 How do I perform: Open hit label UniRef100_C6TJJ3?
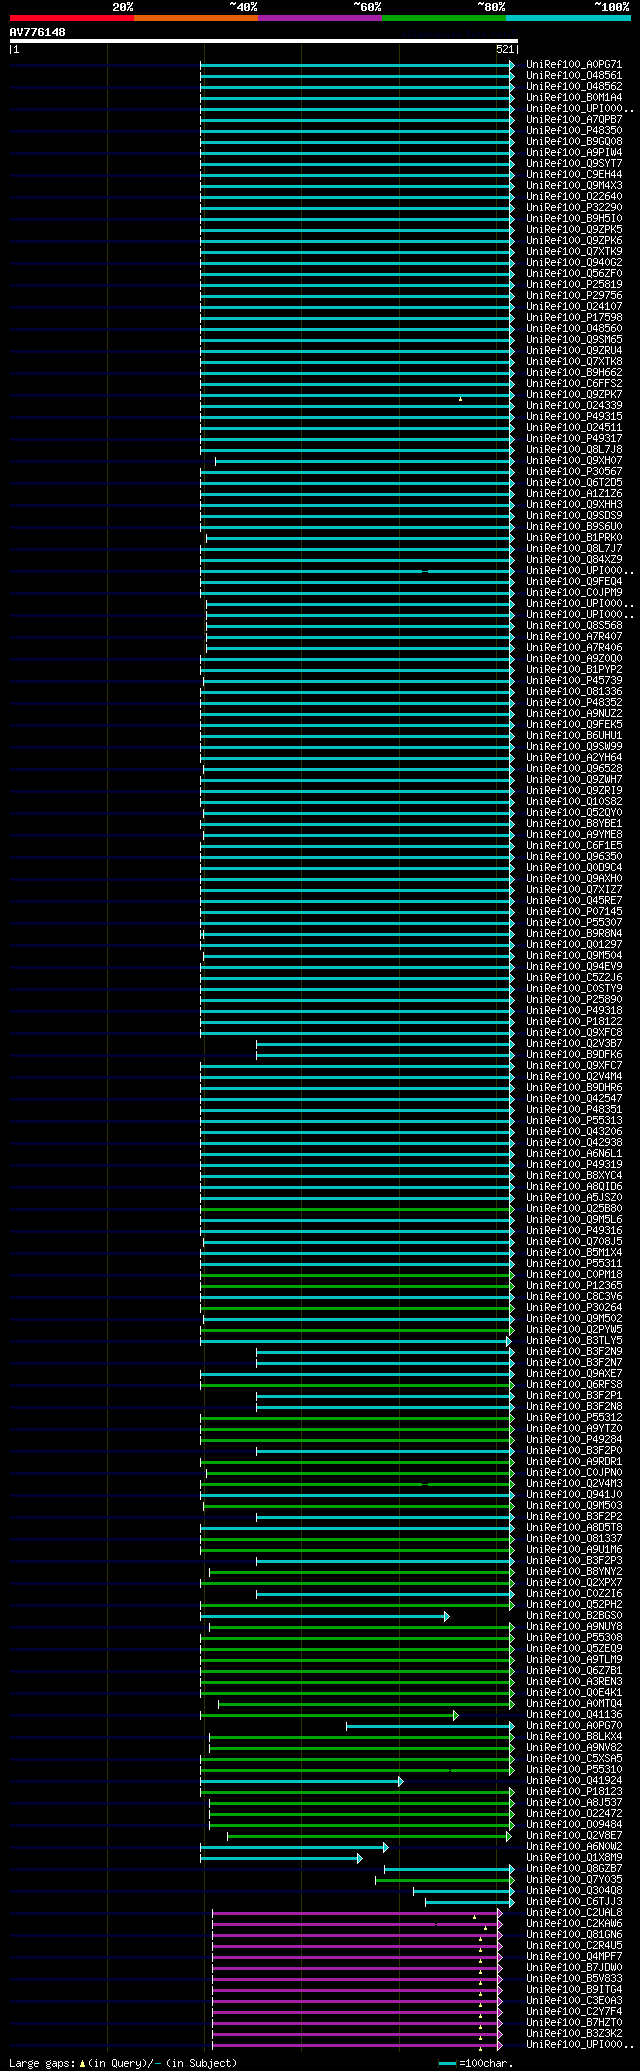574,1901
